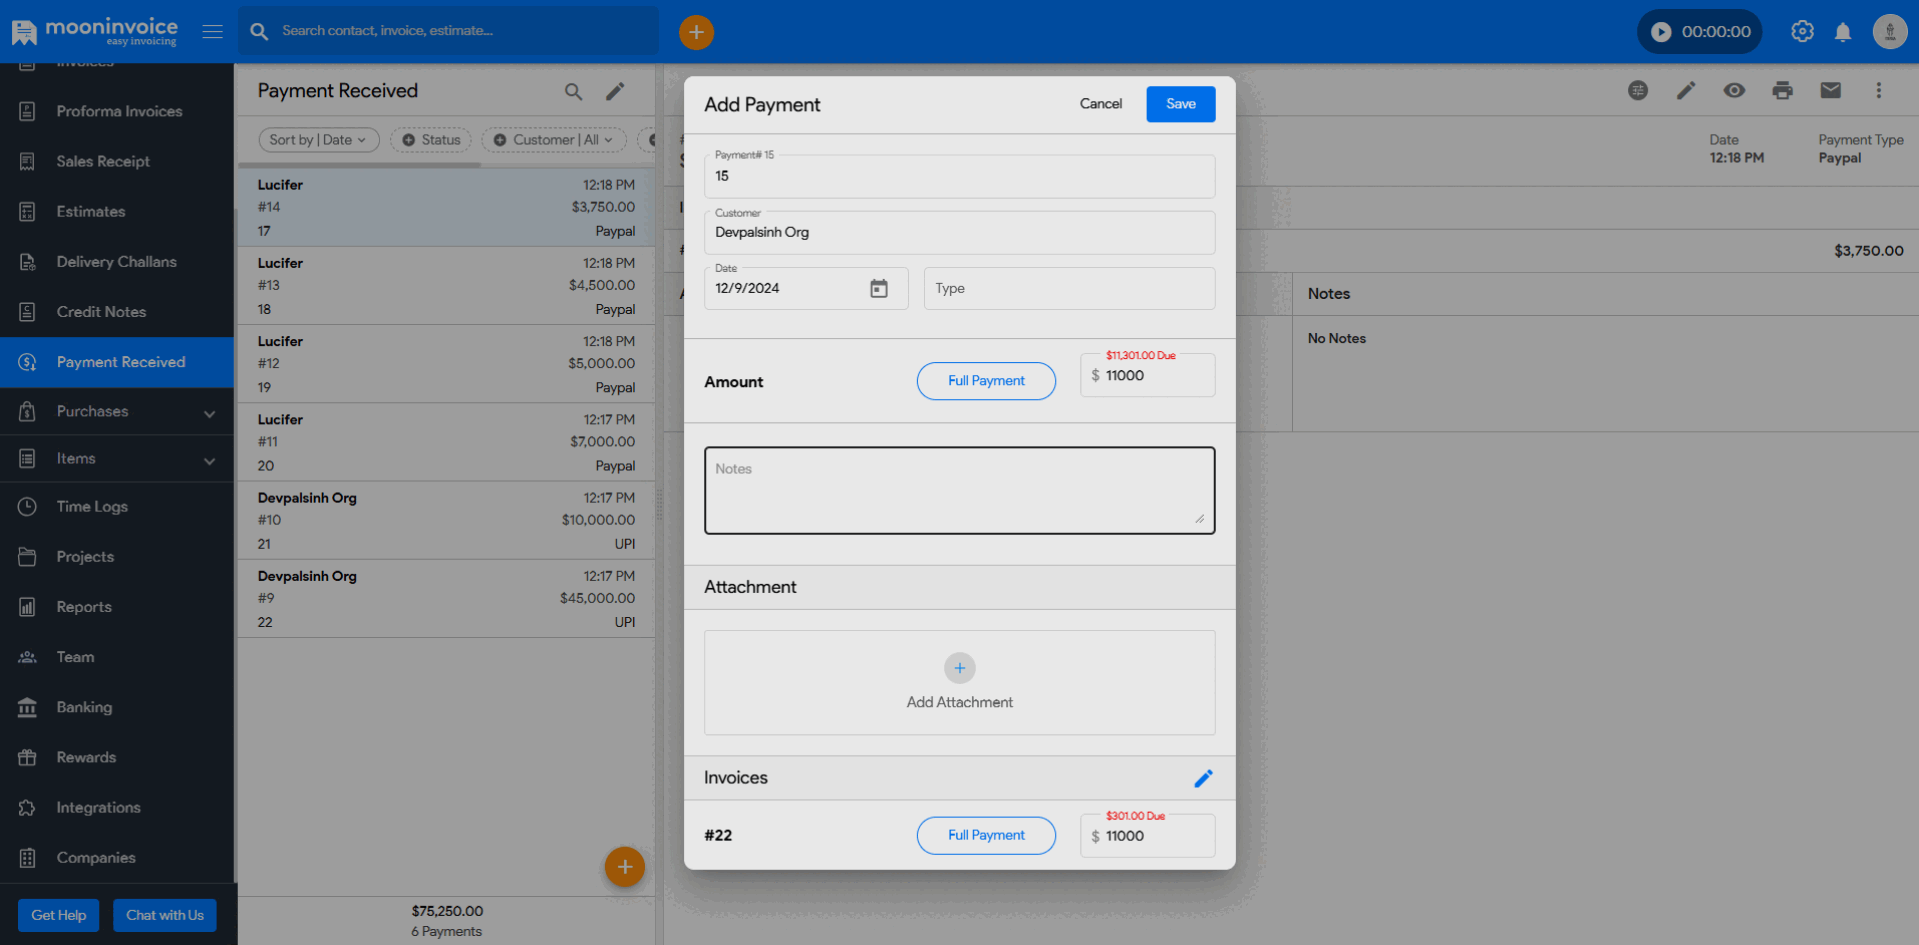This screenshot has width=1919, height=945.
Task: Select Devpalsinh Org payment #9 row
Action: coord(446,599)
